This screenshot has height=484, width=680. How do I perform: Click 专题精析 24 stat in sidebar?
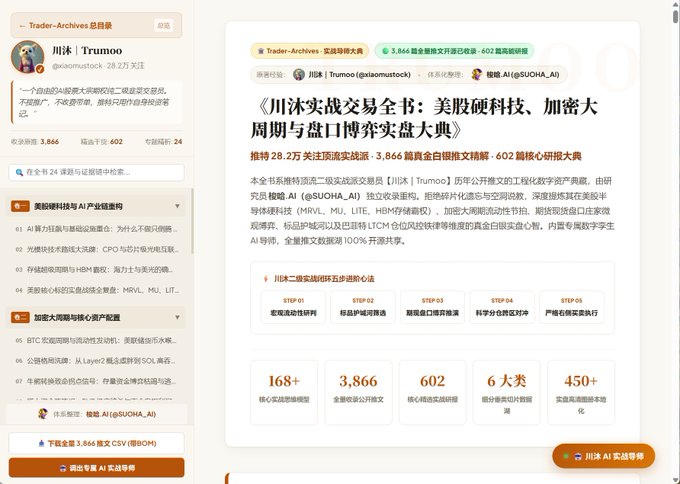click(163, 141)
